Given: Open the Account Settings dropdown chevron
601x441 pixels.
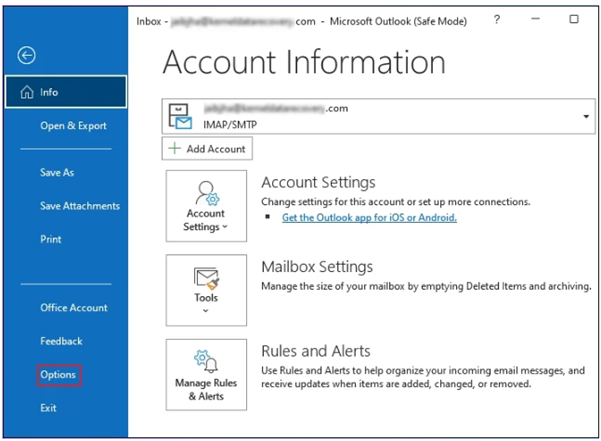Looking at the screenshot, I should click(225, 227).
